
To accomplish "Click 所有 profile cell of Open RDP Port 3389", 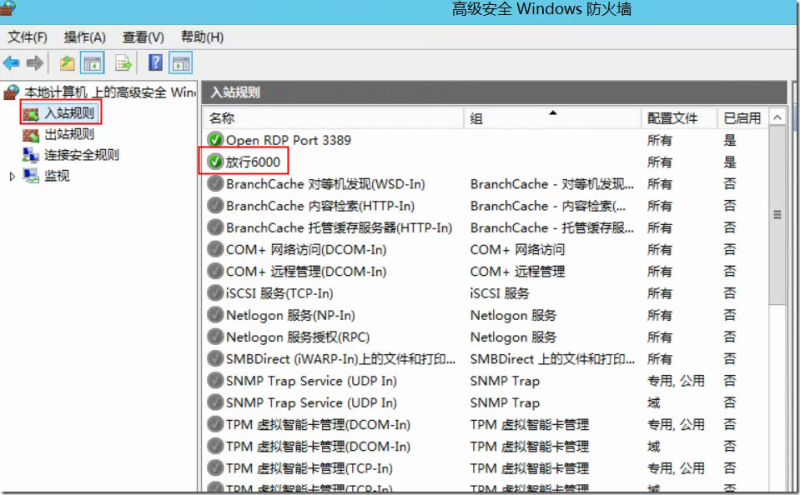I will [x=660, y=140].
